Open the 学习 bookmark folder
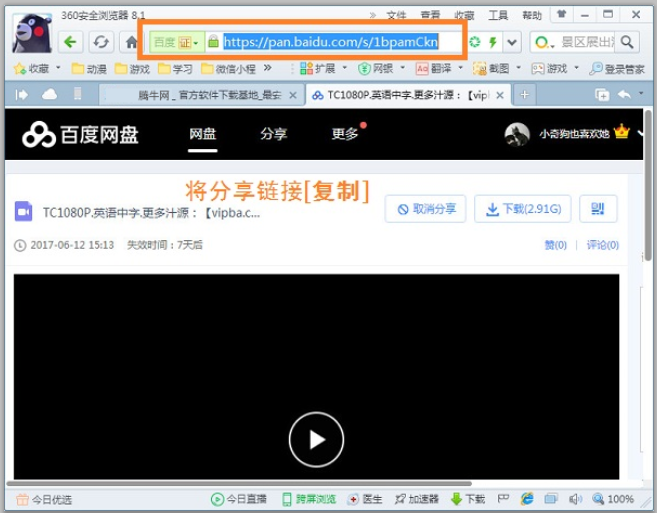 (175, 68)
